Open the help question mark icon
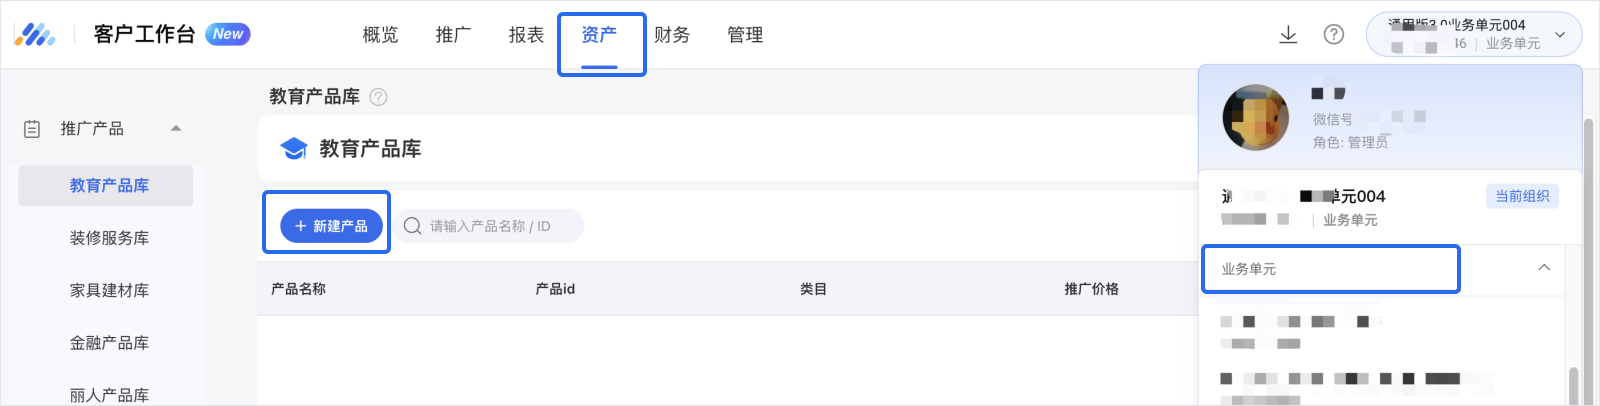Image resolution: width=1600 pixels, height=406 pixels. [x=1333, y=35]
